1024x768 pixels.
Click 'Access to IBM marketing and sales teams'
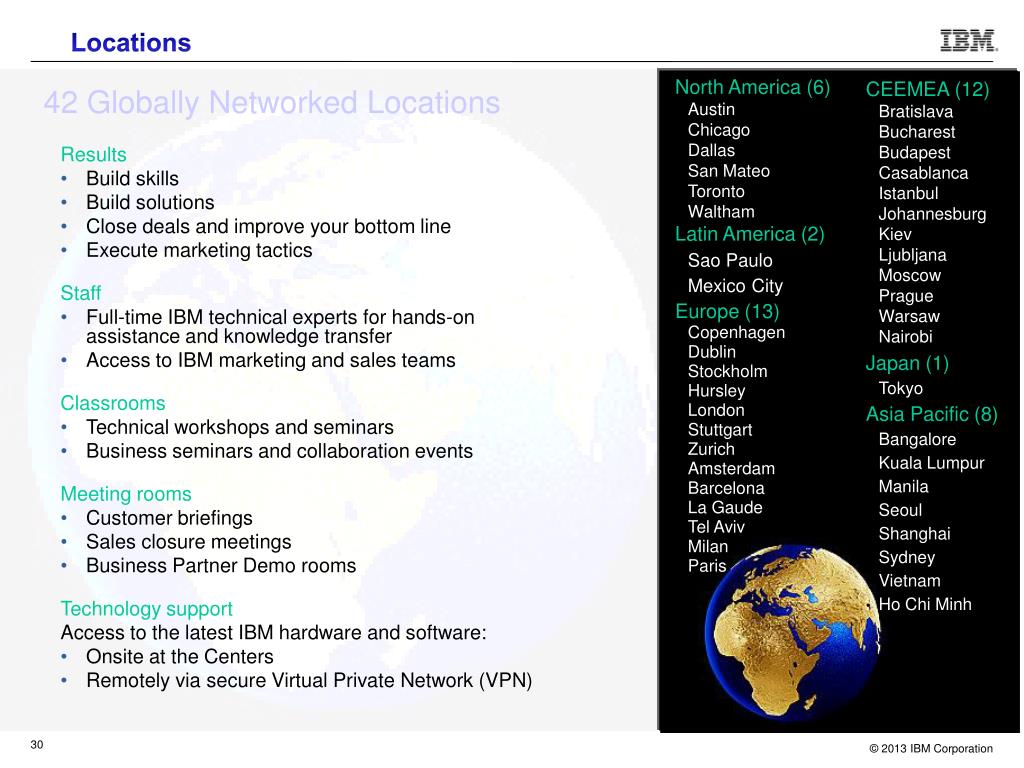[x=271, y=360]
